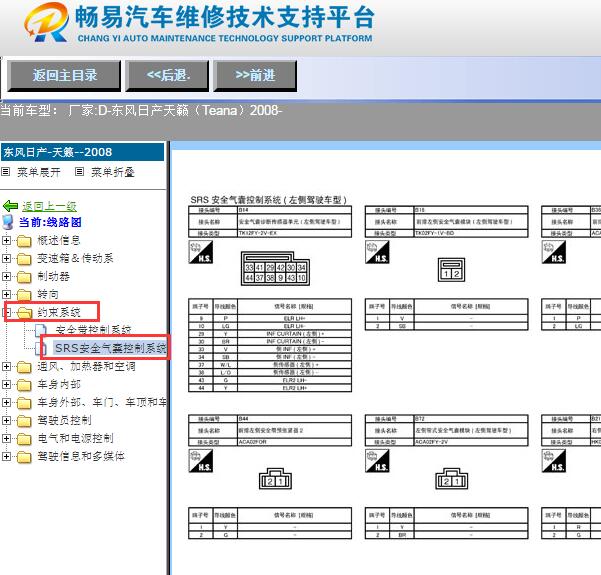Image resolution: width=601 pixels, height=575 pixels.
Task: Expand the 通风、加热器和空调 node
Action: 6,366
